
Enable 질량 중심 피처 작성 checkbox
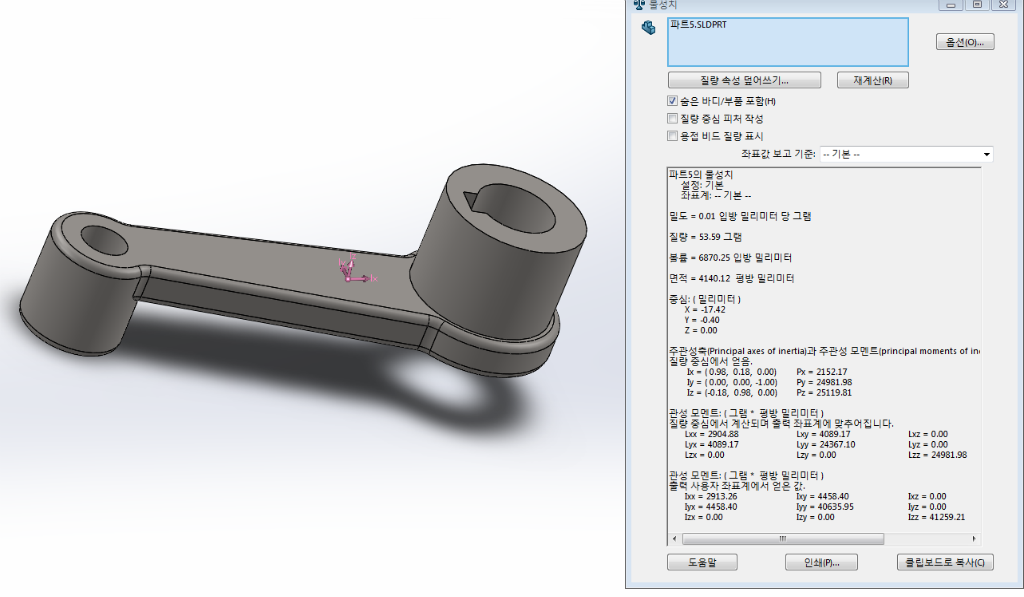tap(672, 118)
